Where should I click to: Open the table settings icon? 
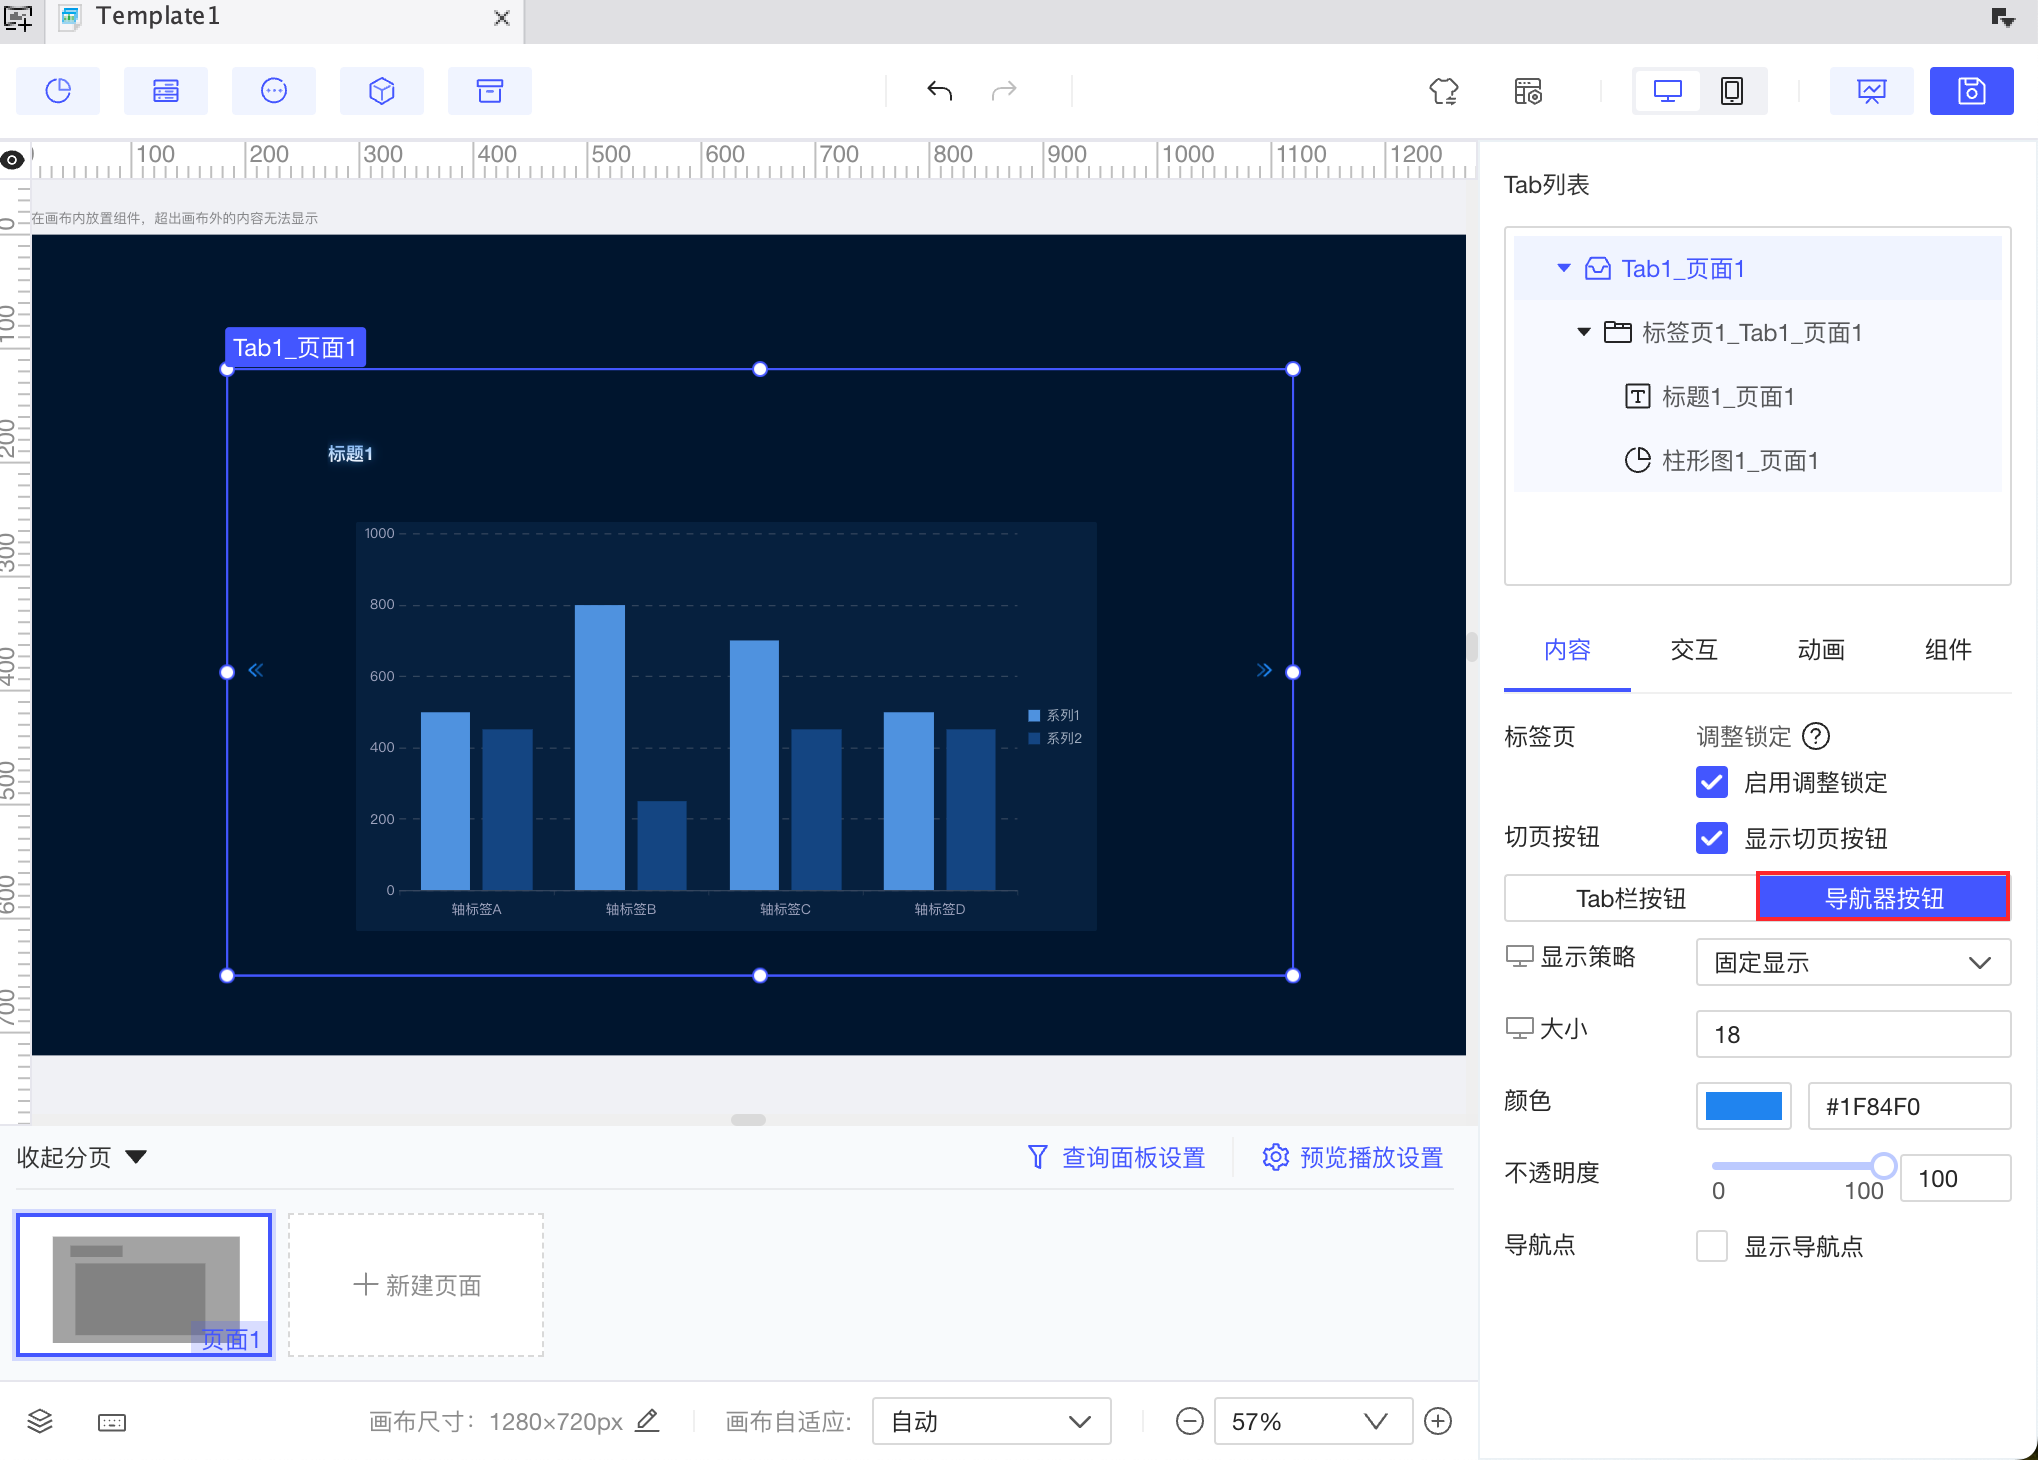tap(1528, 91)
